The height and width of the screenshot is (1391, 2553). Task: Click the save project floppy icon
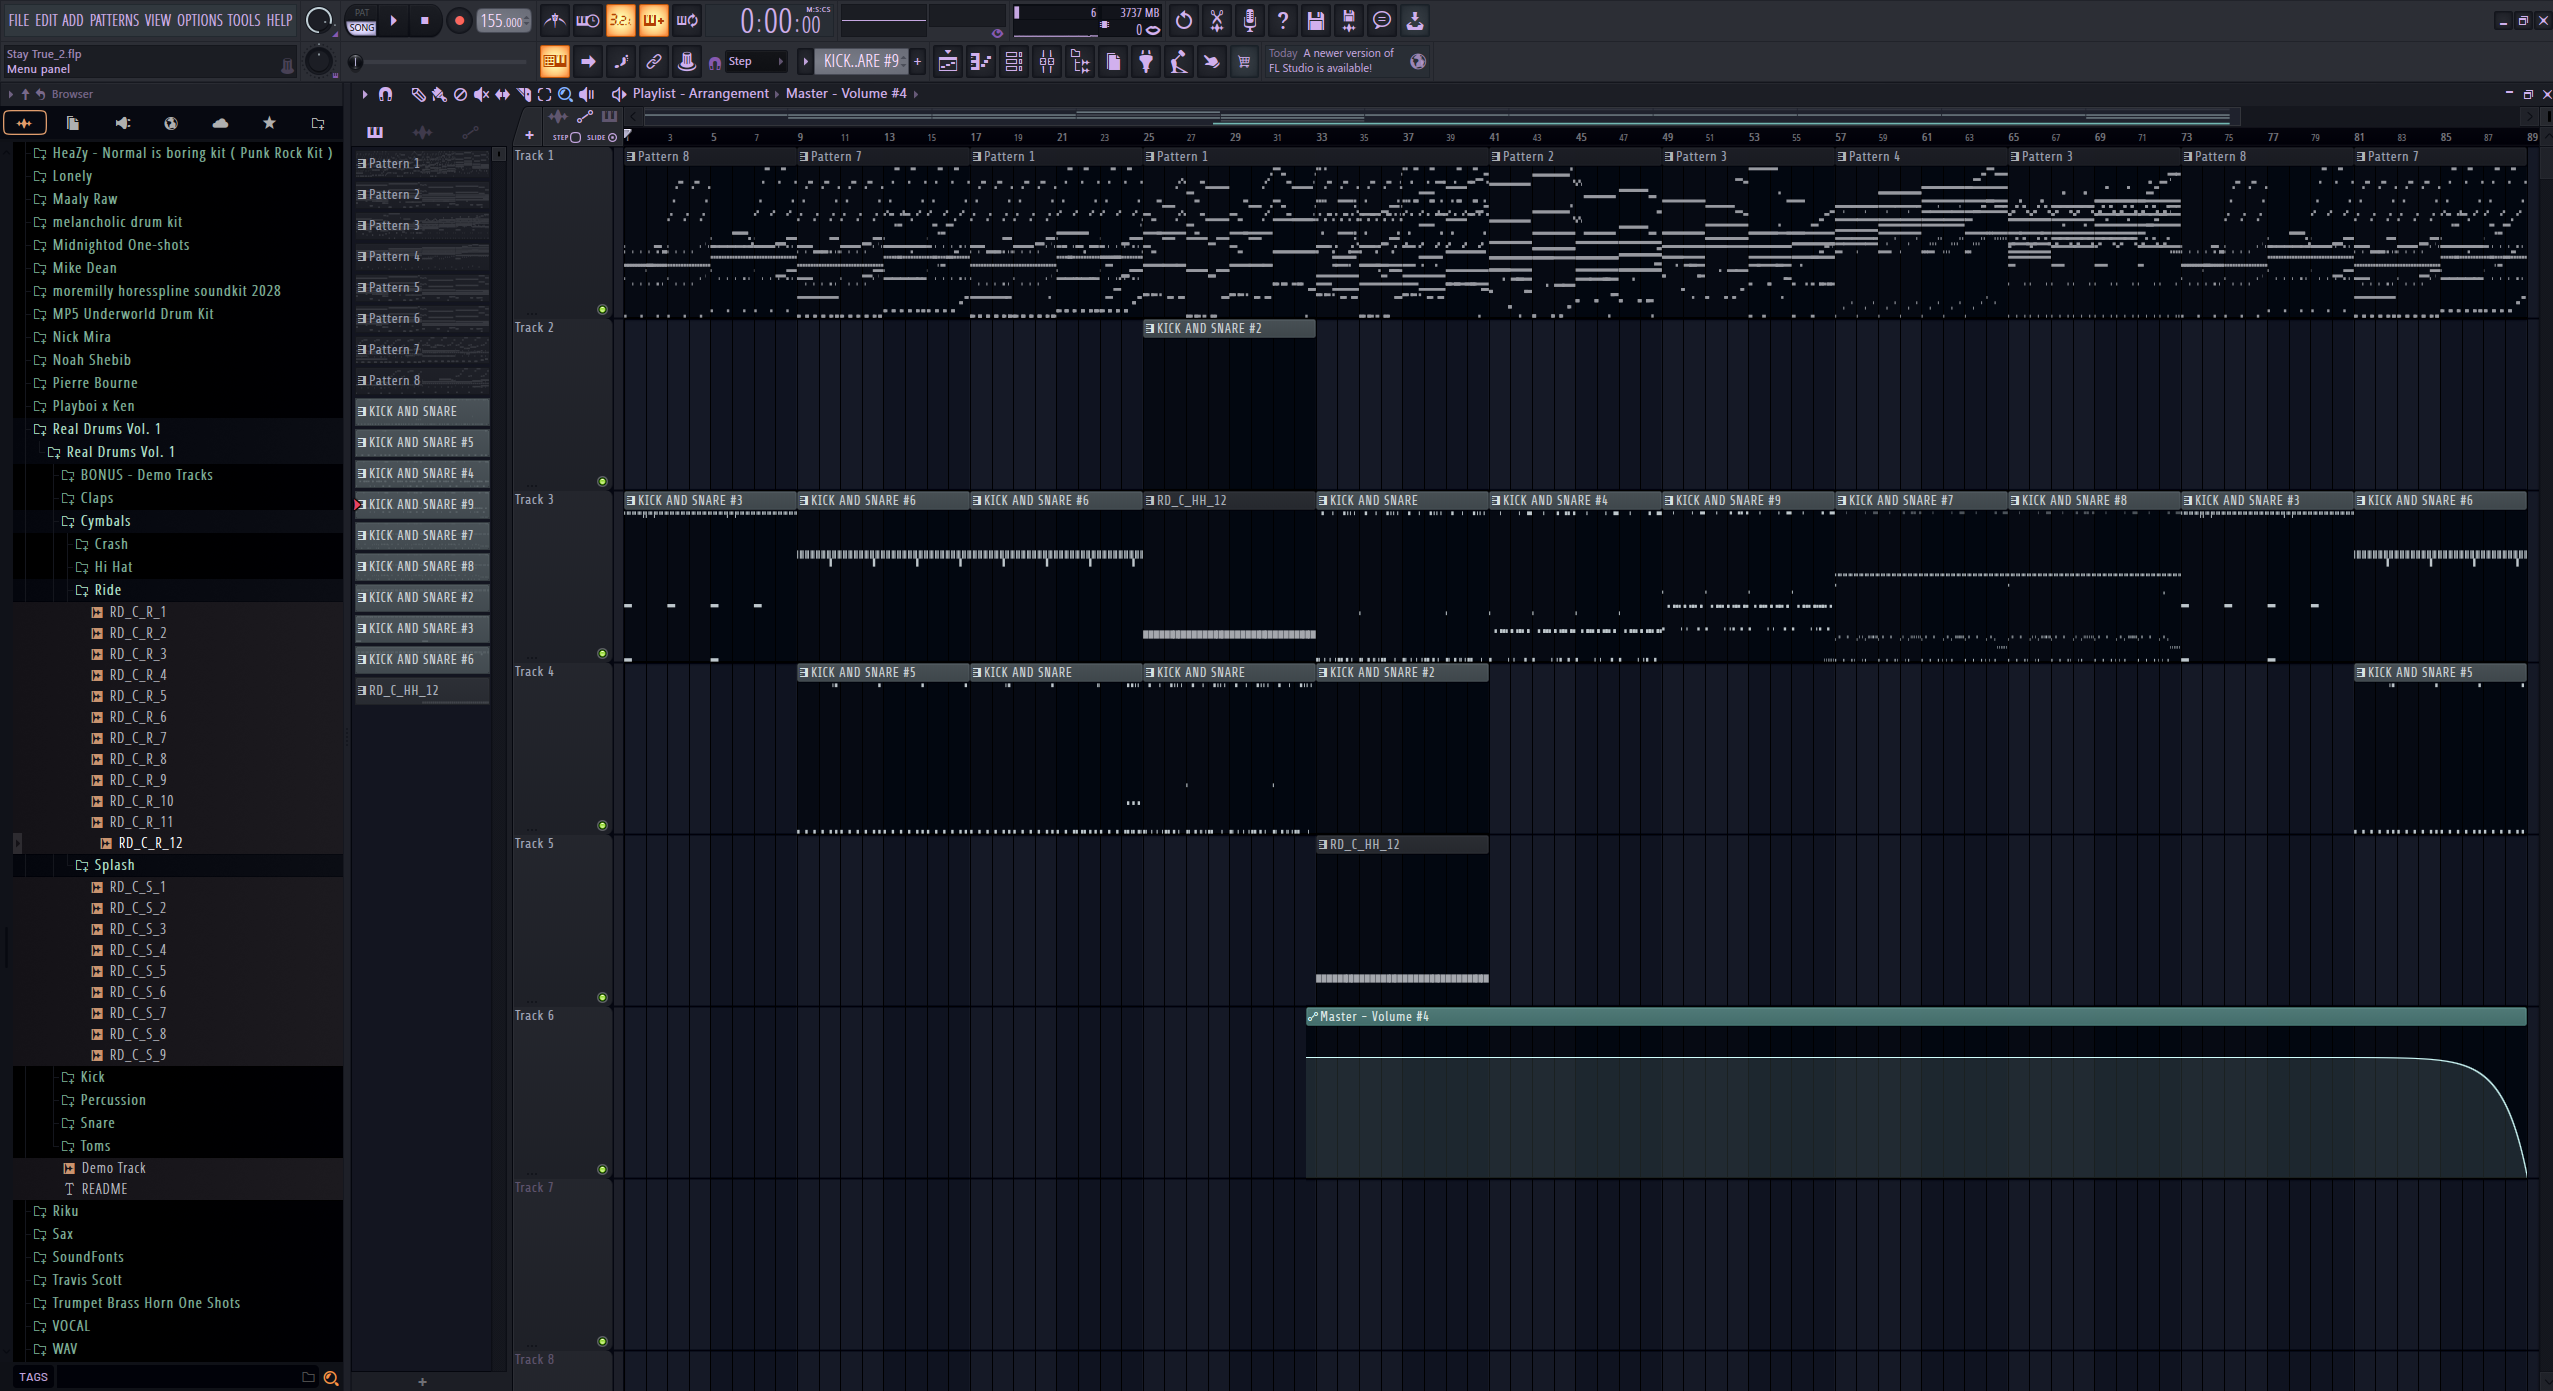click(1316, 20)
